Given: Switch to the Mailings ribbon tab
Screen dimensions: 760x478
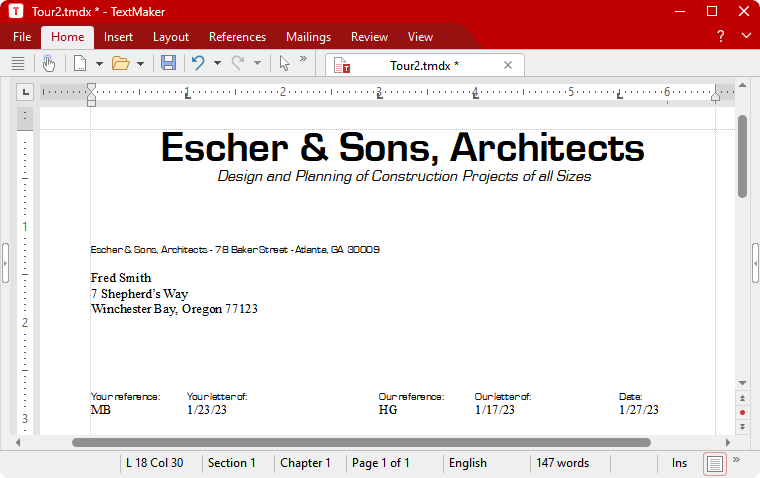Looking at the screenshot, I should pos(308,37).
